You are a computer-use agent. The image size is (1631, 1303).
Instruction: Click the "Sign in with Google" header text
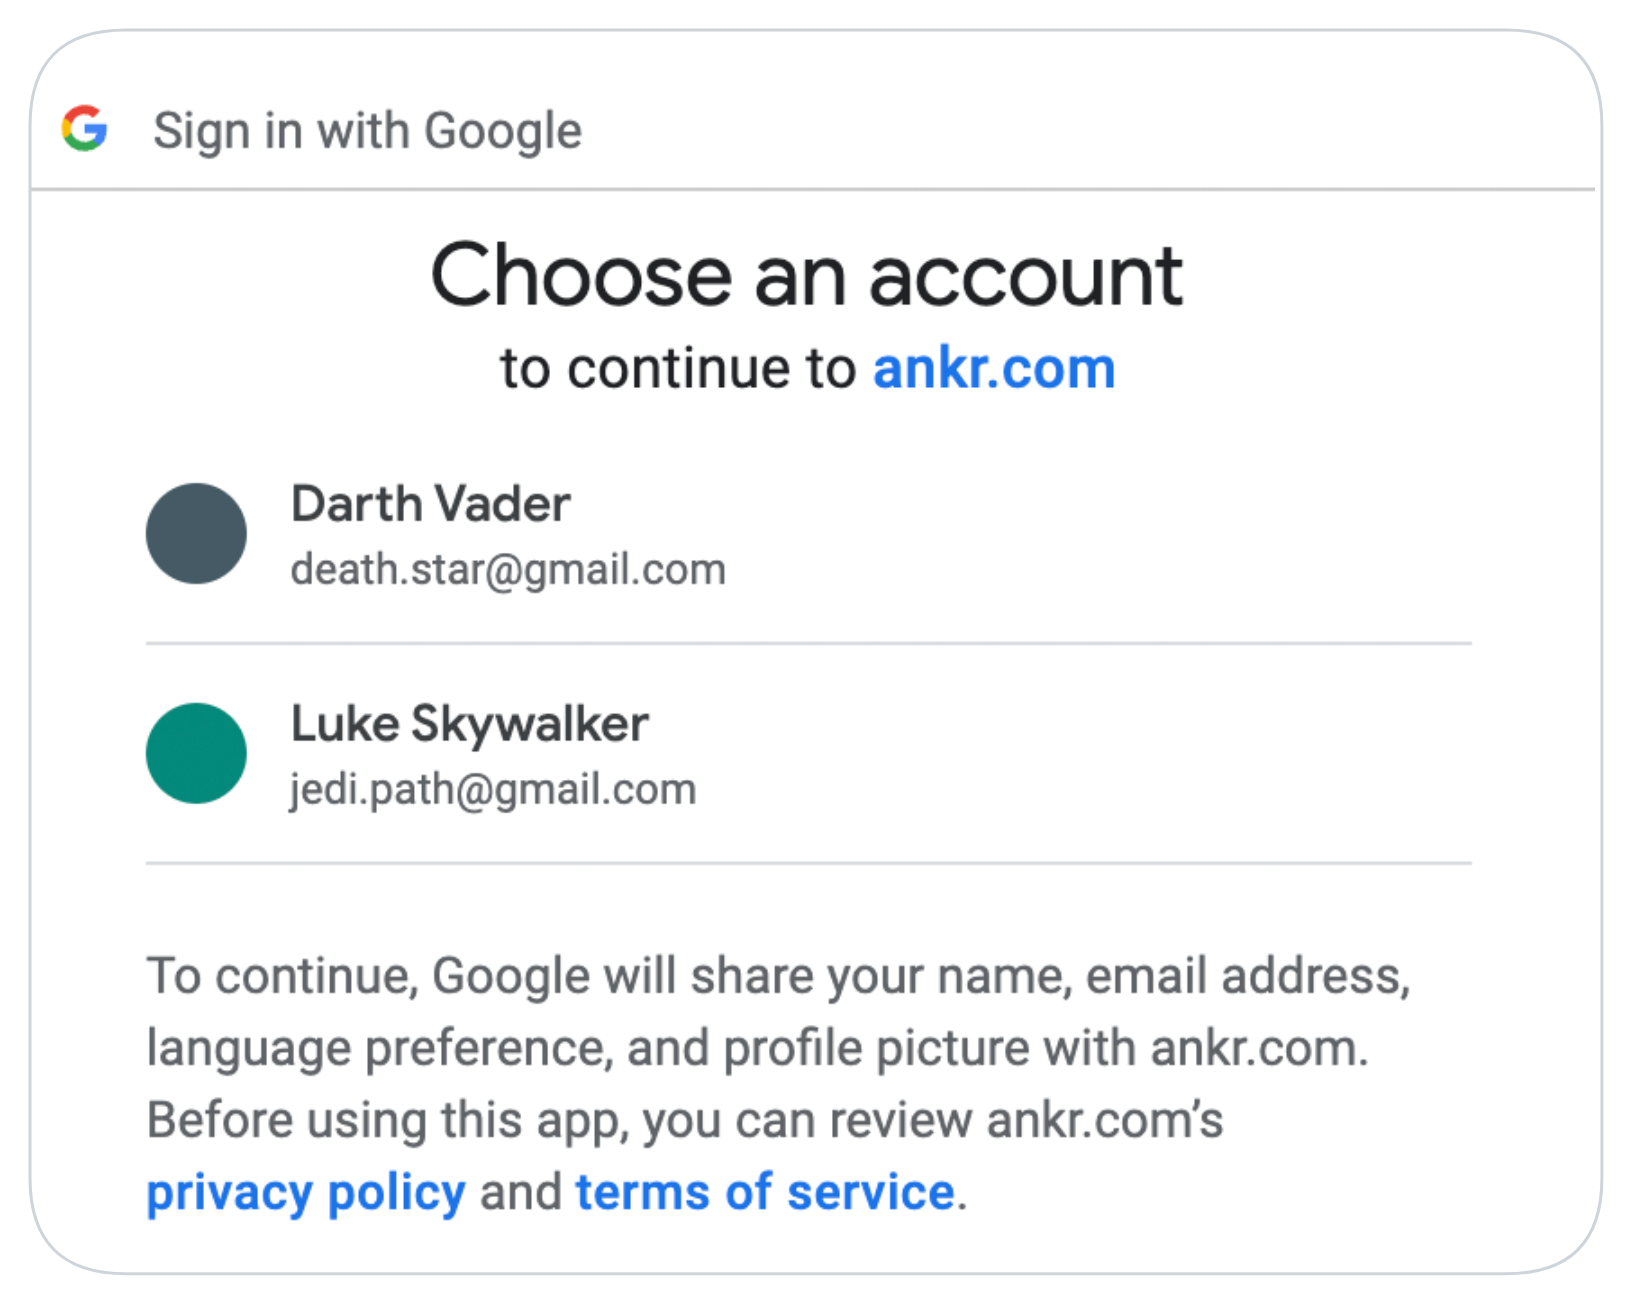click(x=367, y=131)
